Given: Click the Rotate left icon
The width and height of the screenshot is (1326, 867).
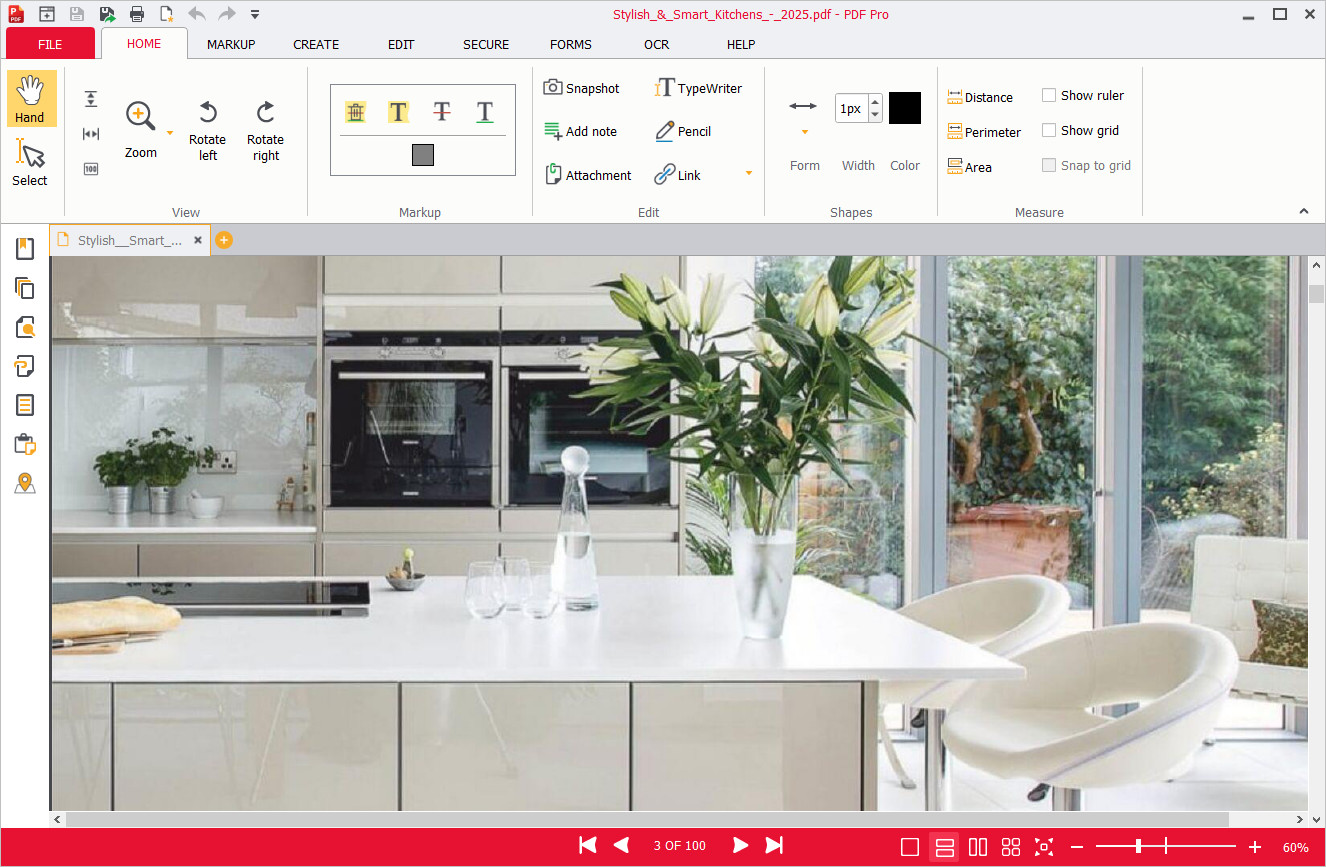Looking at the screenshot, I should tap(207, 112).
